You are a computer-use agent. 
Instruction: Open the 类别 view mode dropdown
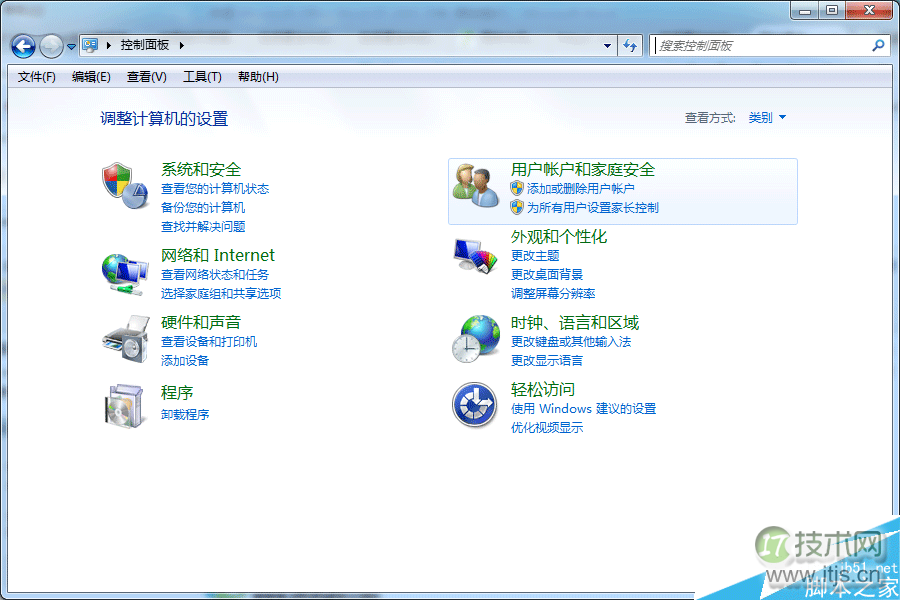point(767,118)
